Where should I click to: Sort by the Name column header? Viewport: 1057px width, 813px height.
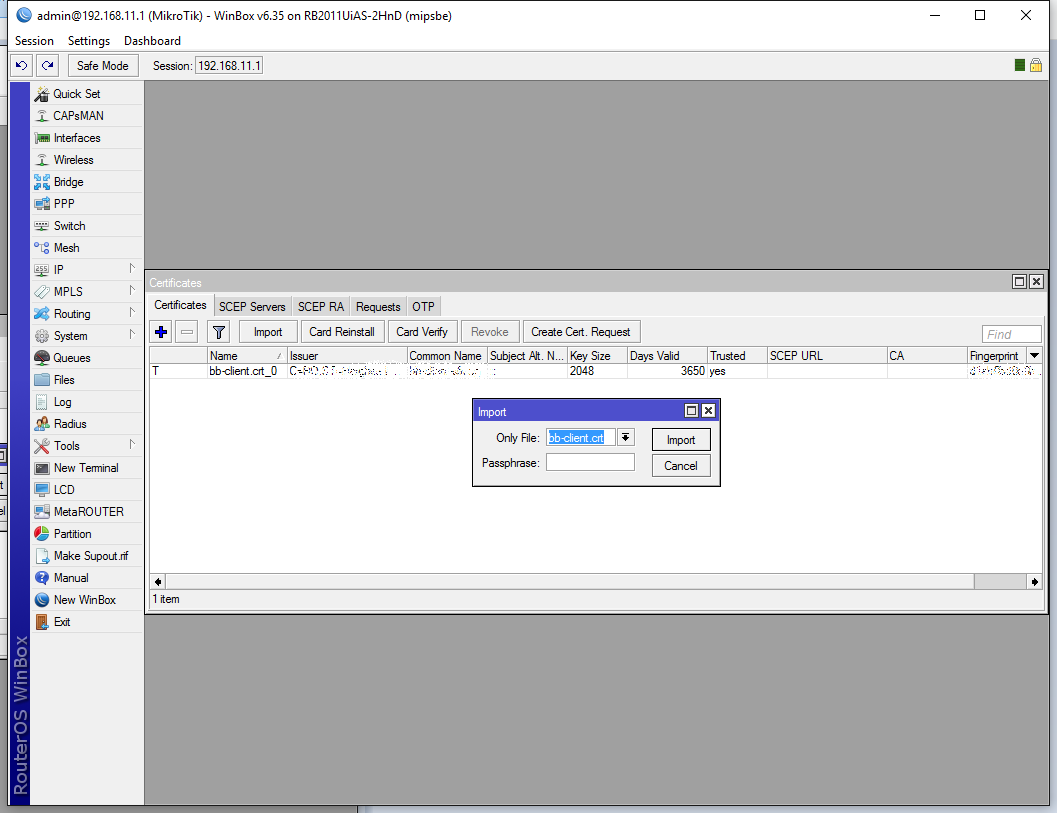(247, 355)
